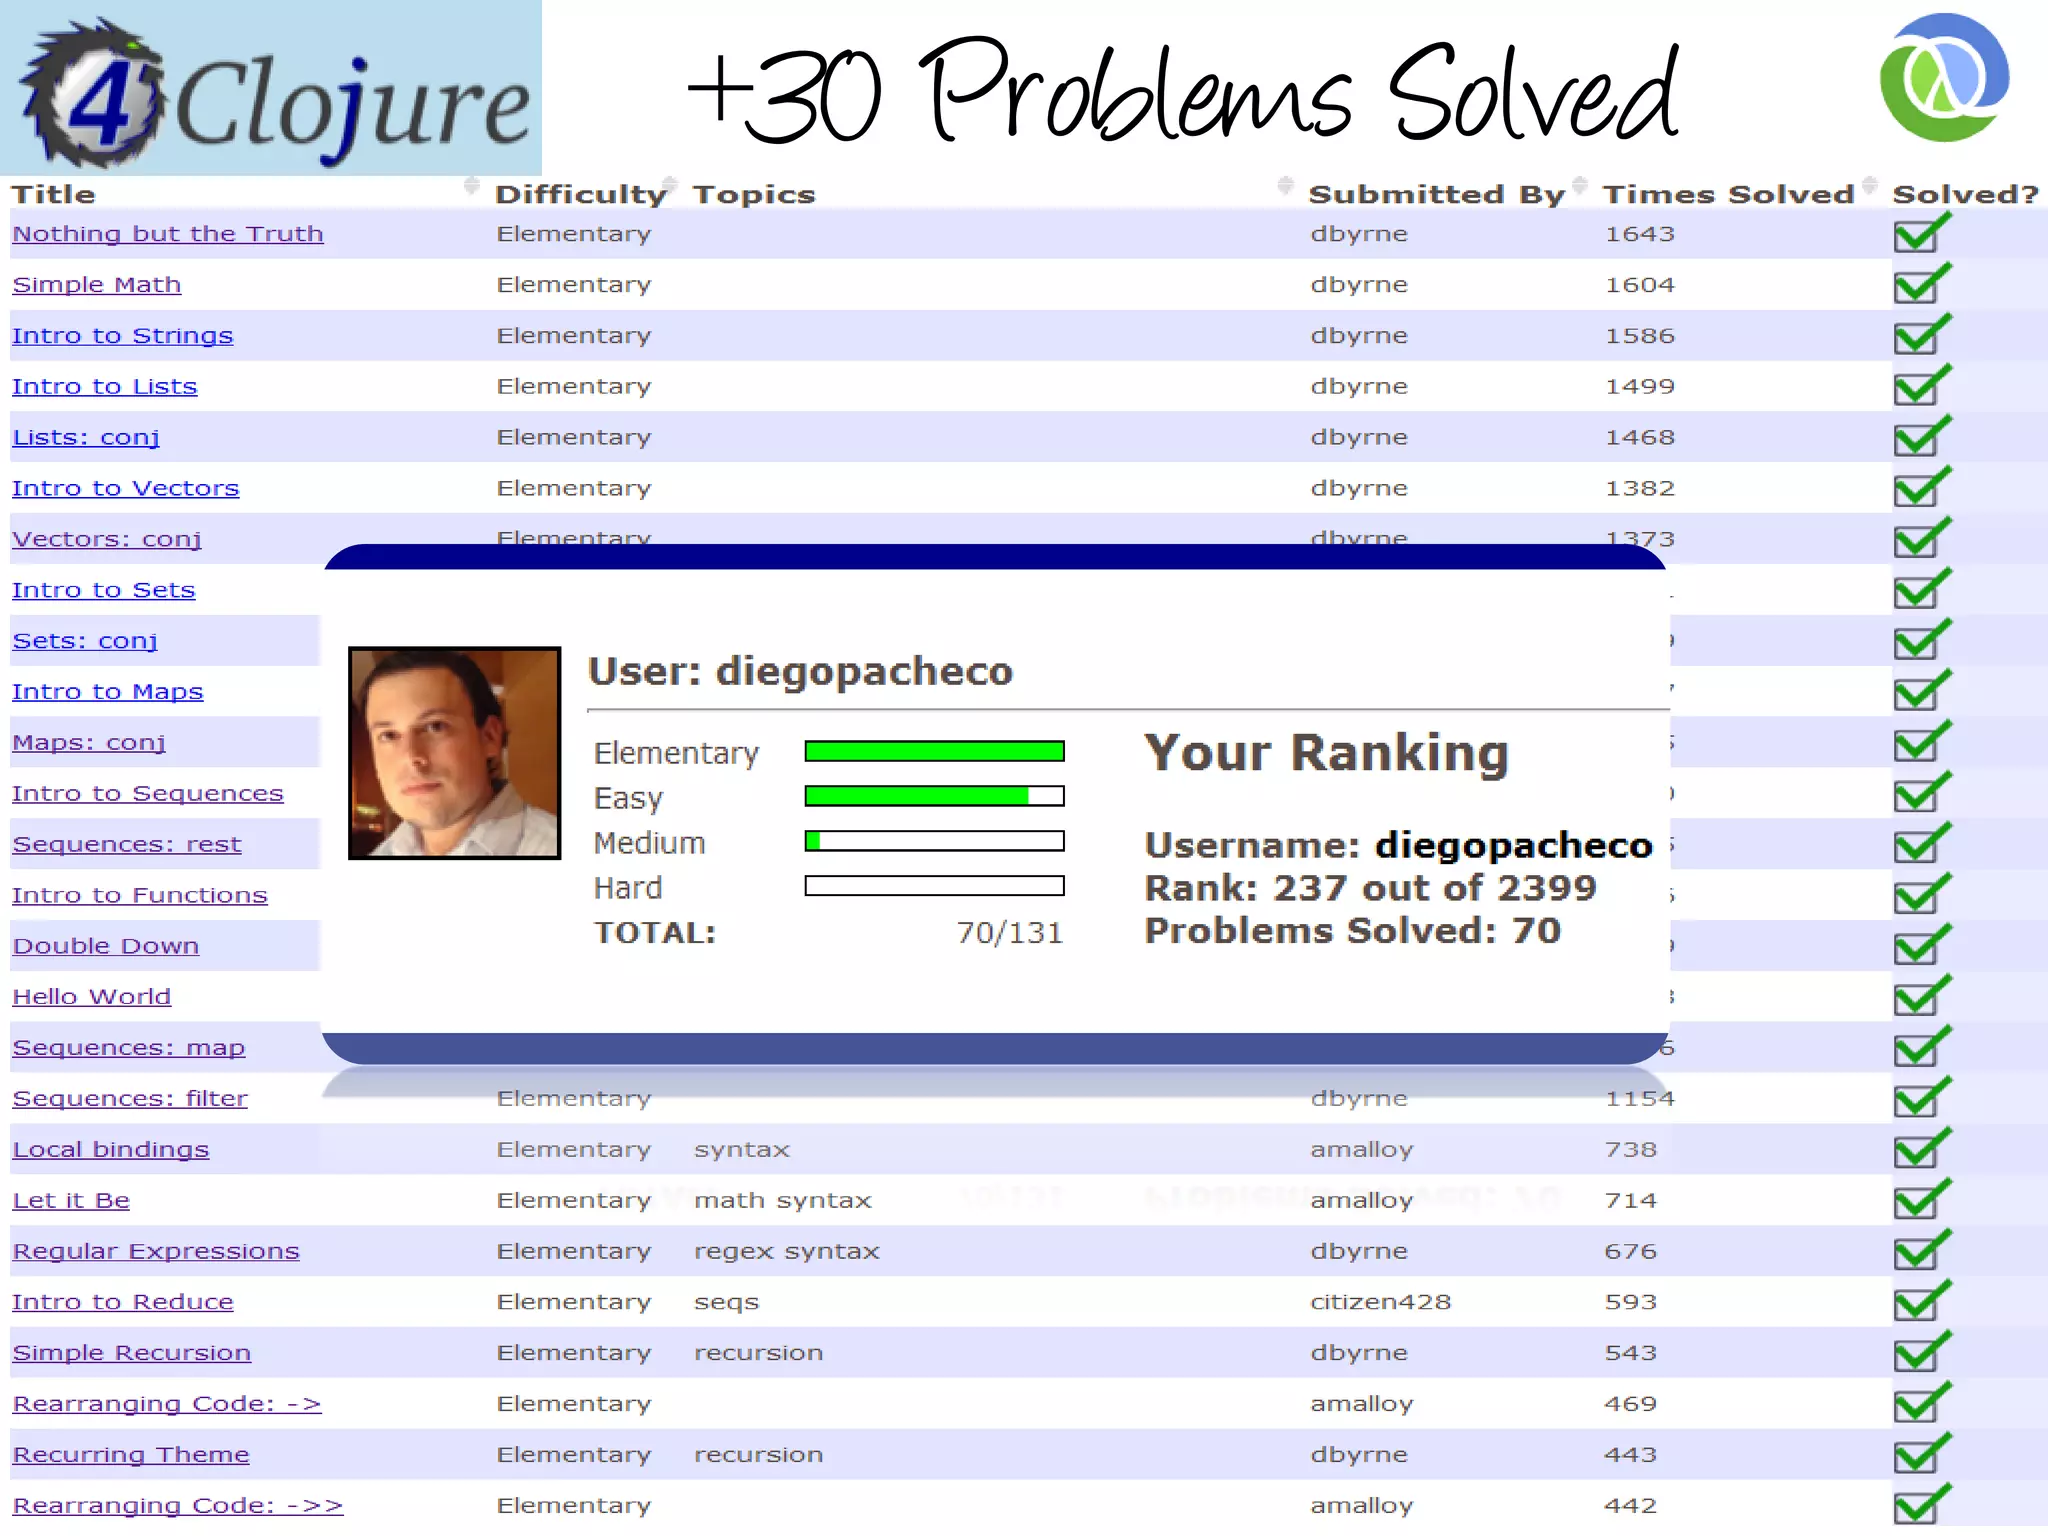Click the solved checkmark for Intro to Strings

click(1922, 335)
